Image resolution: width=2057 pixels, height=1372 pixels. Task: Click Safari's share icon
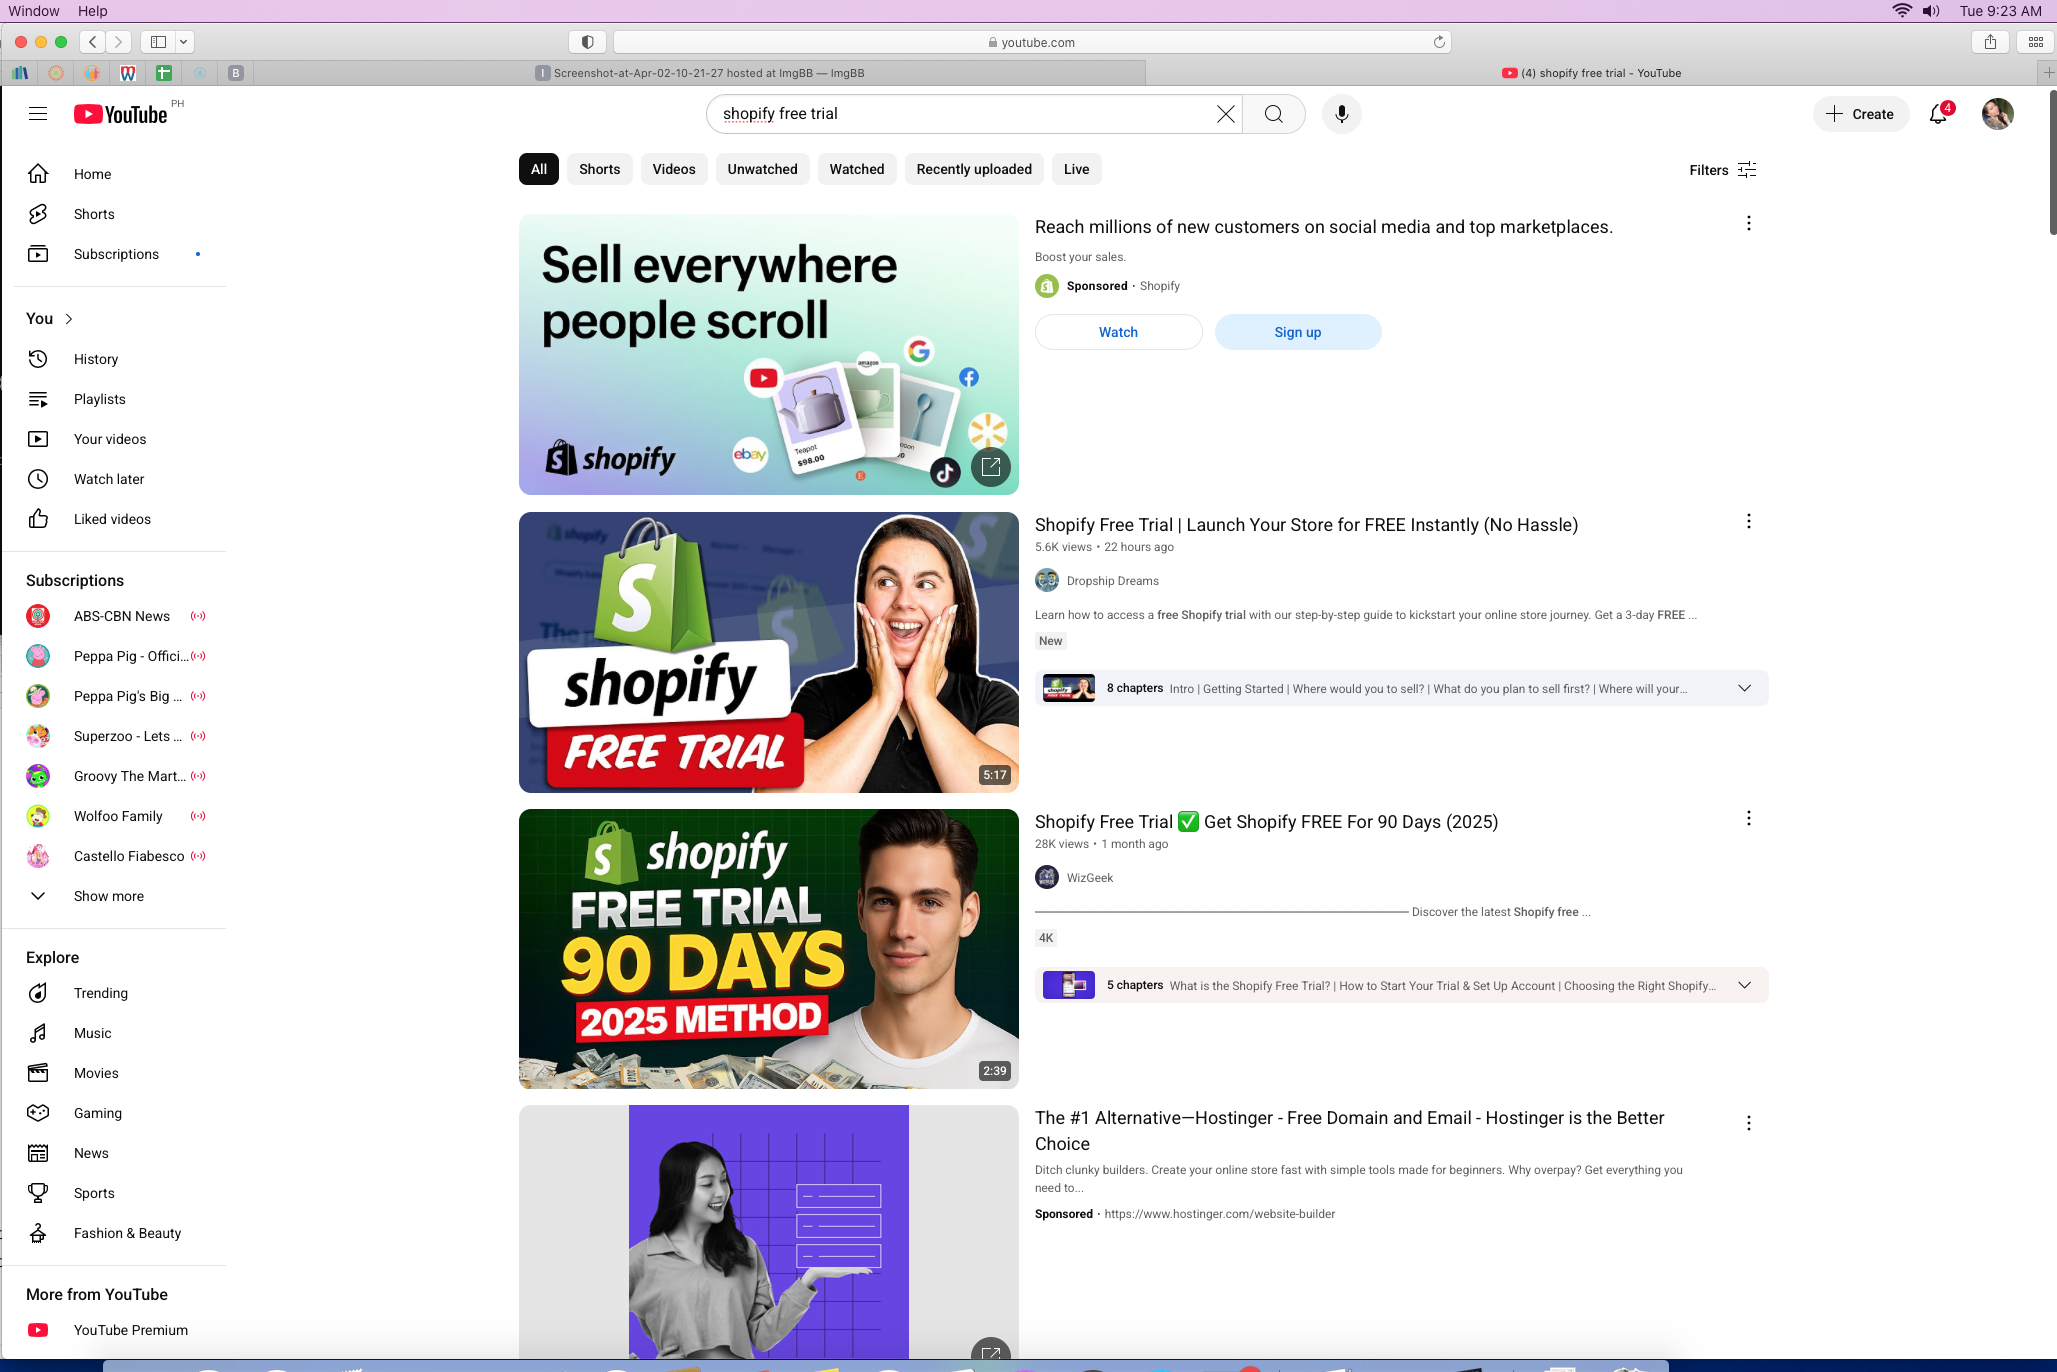1990,42
